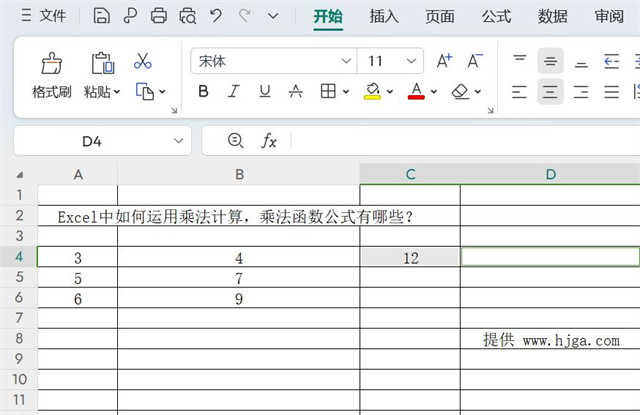Align text left
The width and height of the screenshot is (640, 415).
(x=520, y=92)
